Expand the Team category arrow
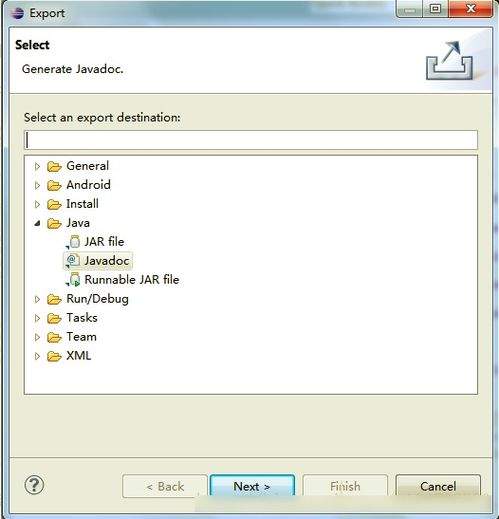This screenshot has width=499, height=519. pos(37,337)
